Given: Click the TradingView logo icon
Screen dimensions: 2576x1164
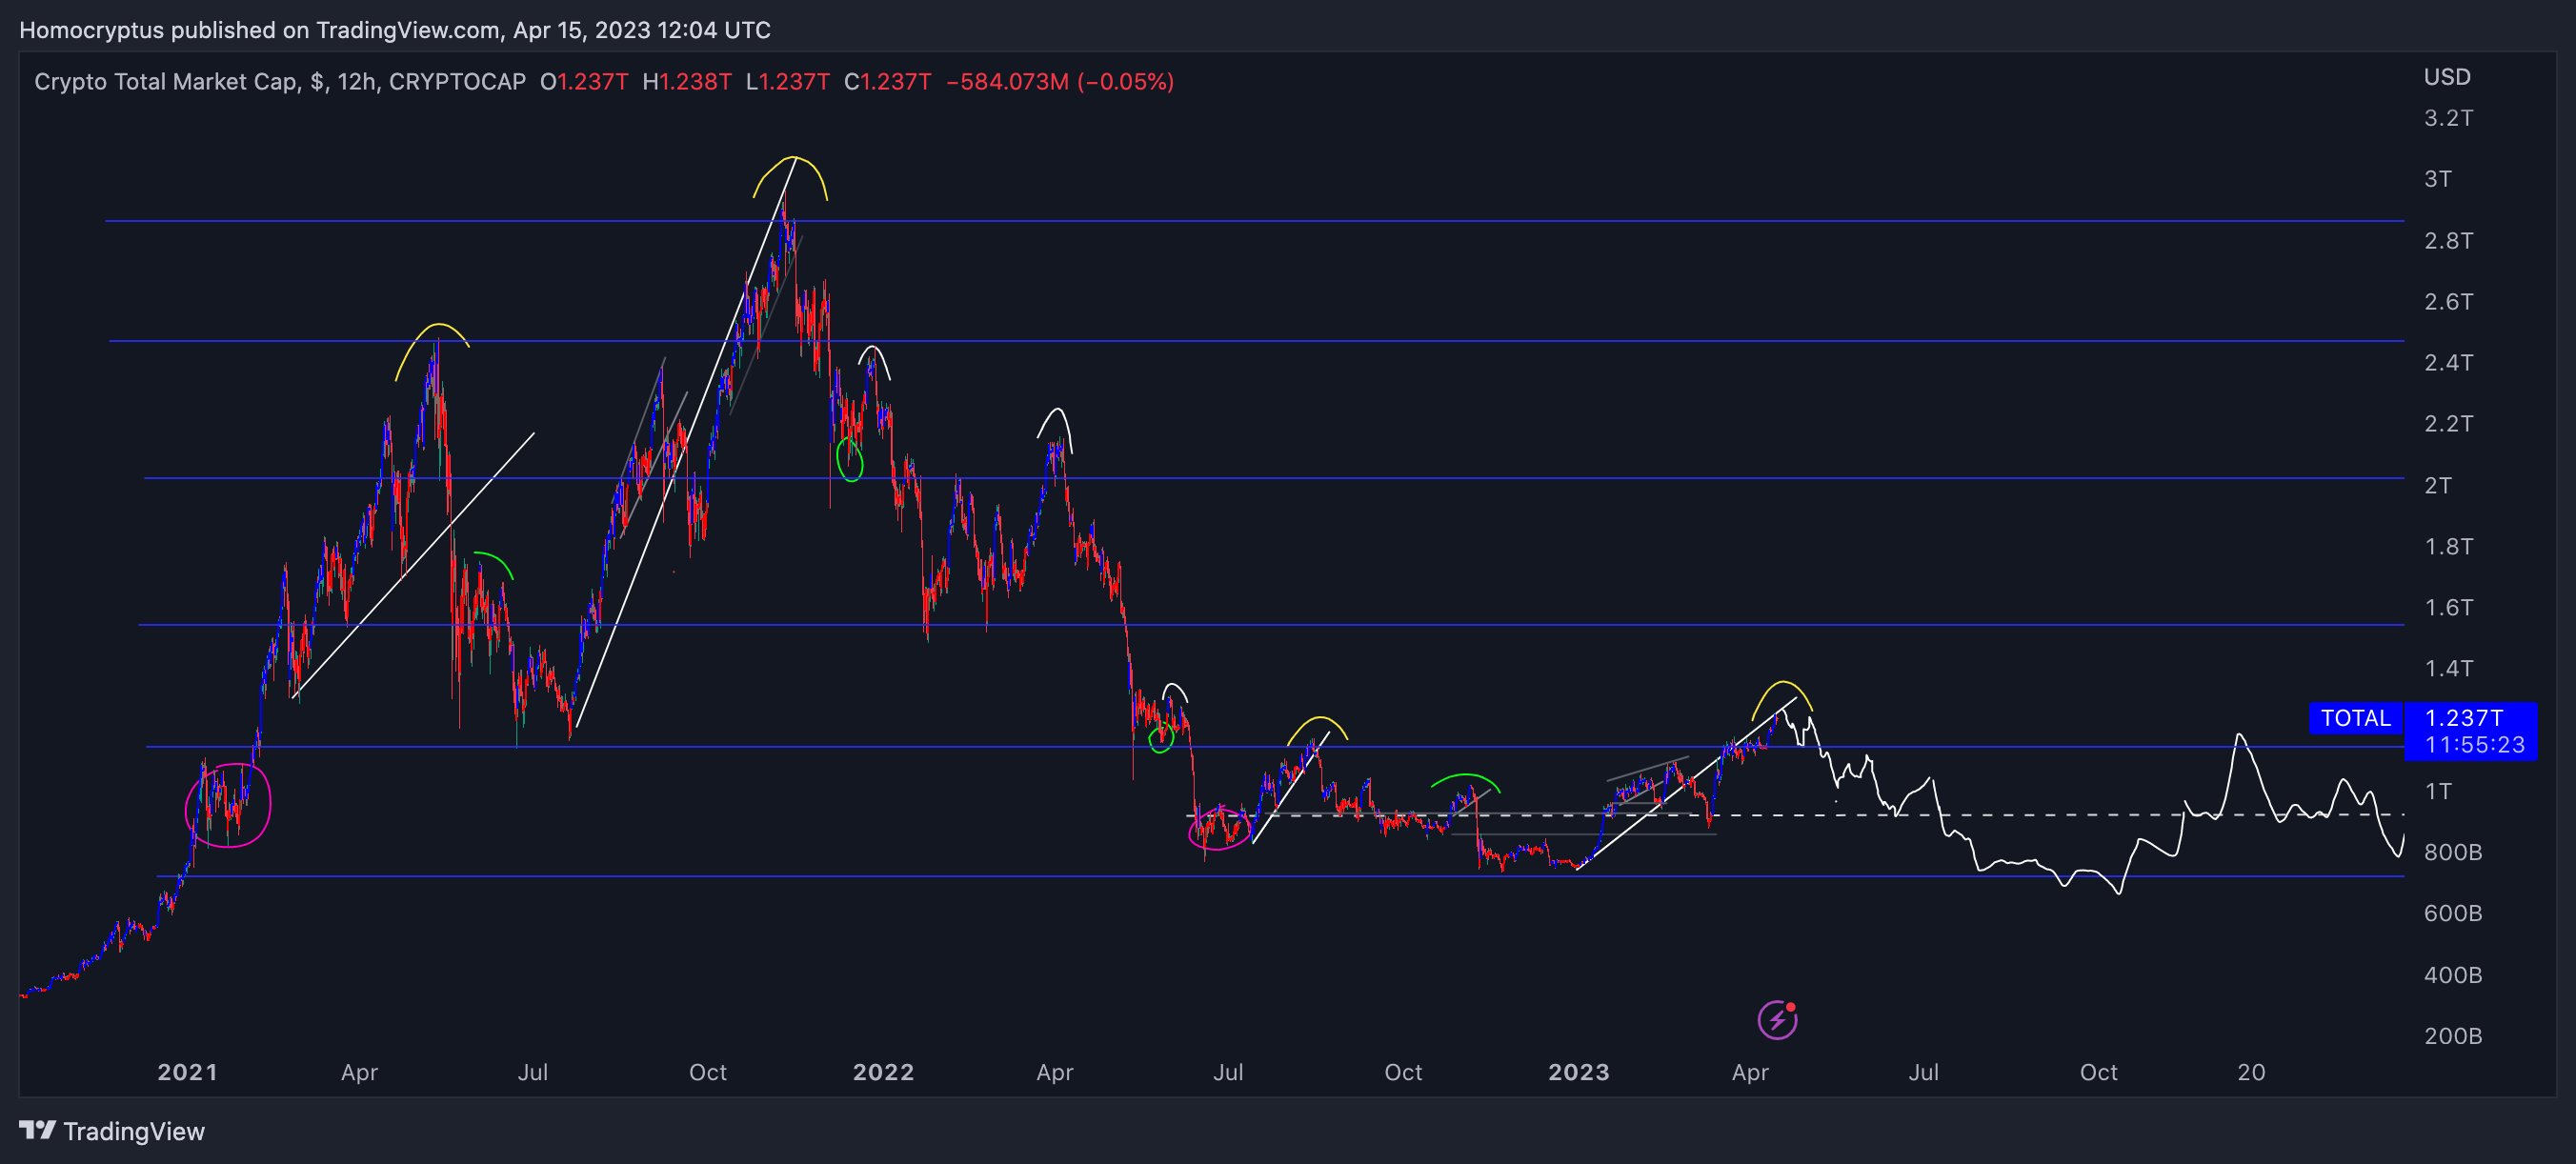Looking at the screenshot, I should pos(37,1130).
